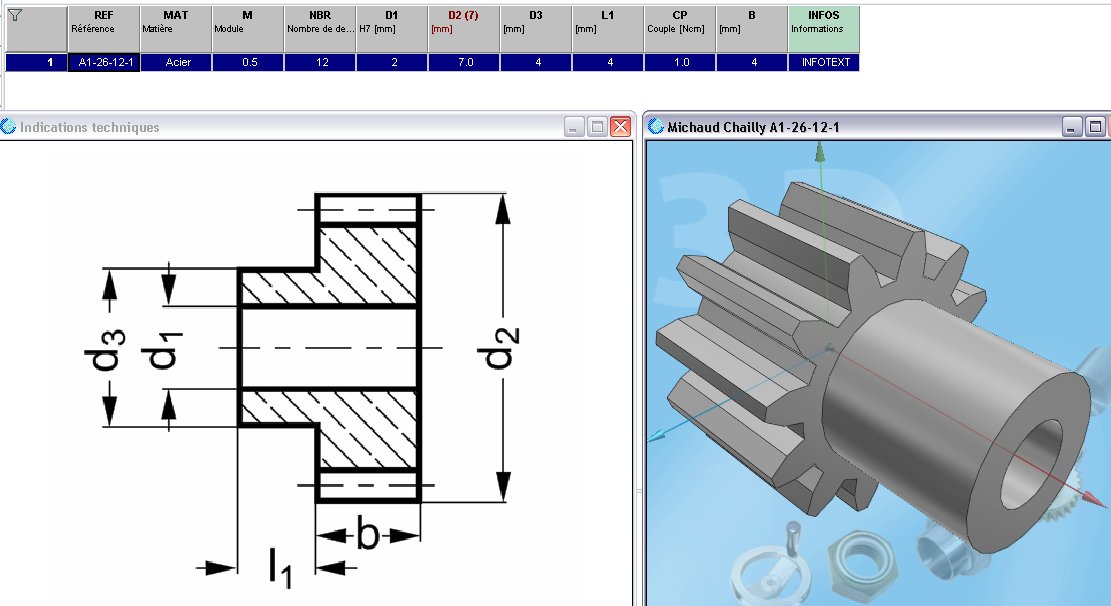Click the filter funnel icon in table header
The height and width of the screenshot is (606, 1111).
[x=14, y=16]
